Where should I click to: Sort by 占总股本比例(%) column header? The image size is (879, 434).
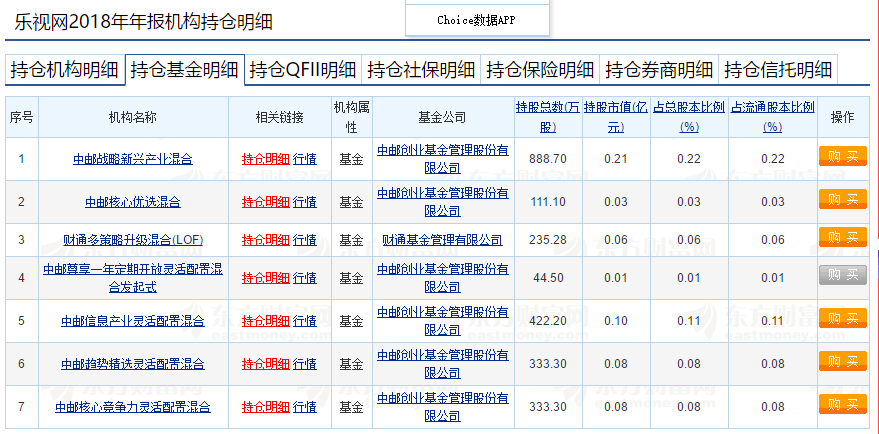(689, 117)
